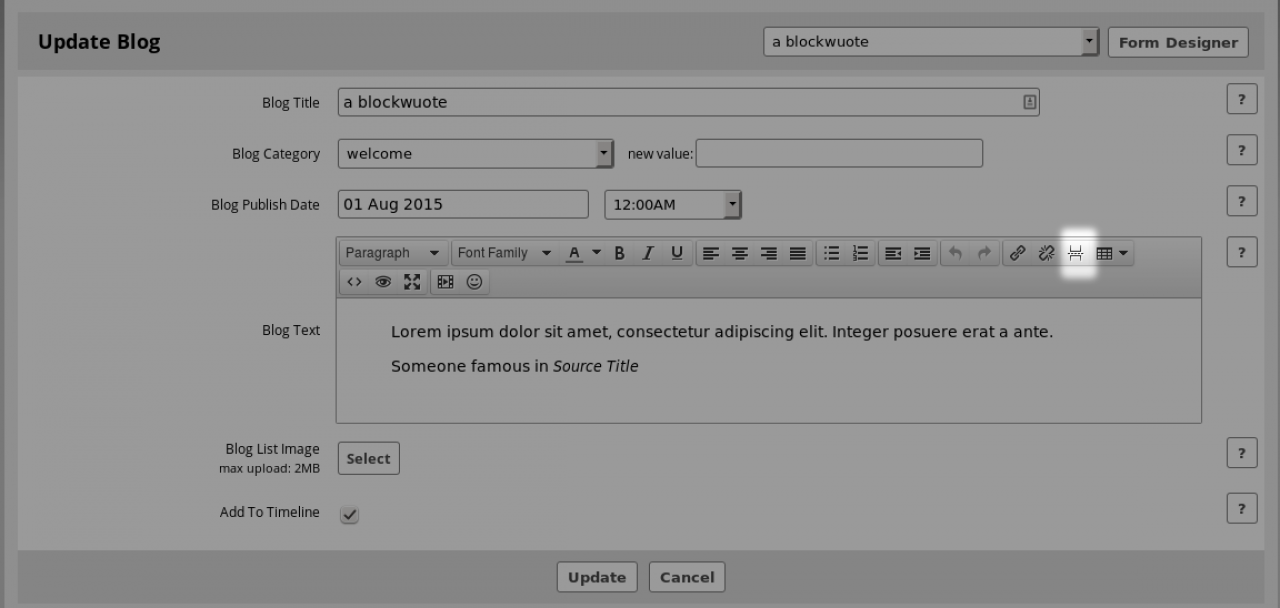Image resolution: width=1280 pixels, height=608 pixels.
Task: Open the 12:00AM time dropdown
Action: 673,204
